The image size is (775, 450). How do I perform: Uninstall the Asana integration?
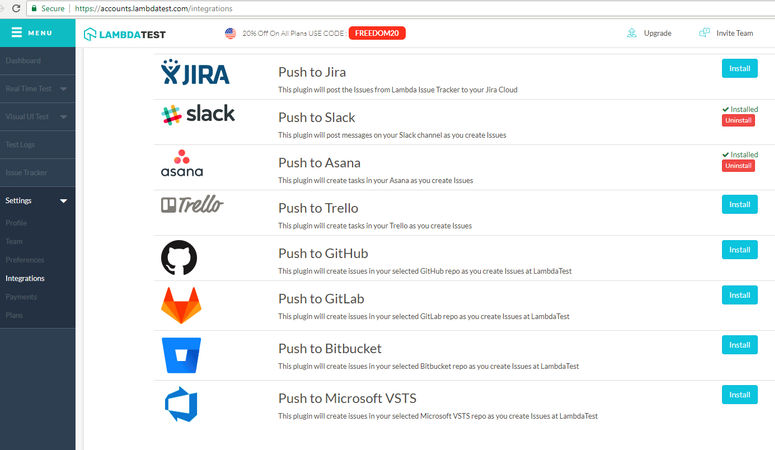[x=738, y=166]
